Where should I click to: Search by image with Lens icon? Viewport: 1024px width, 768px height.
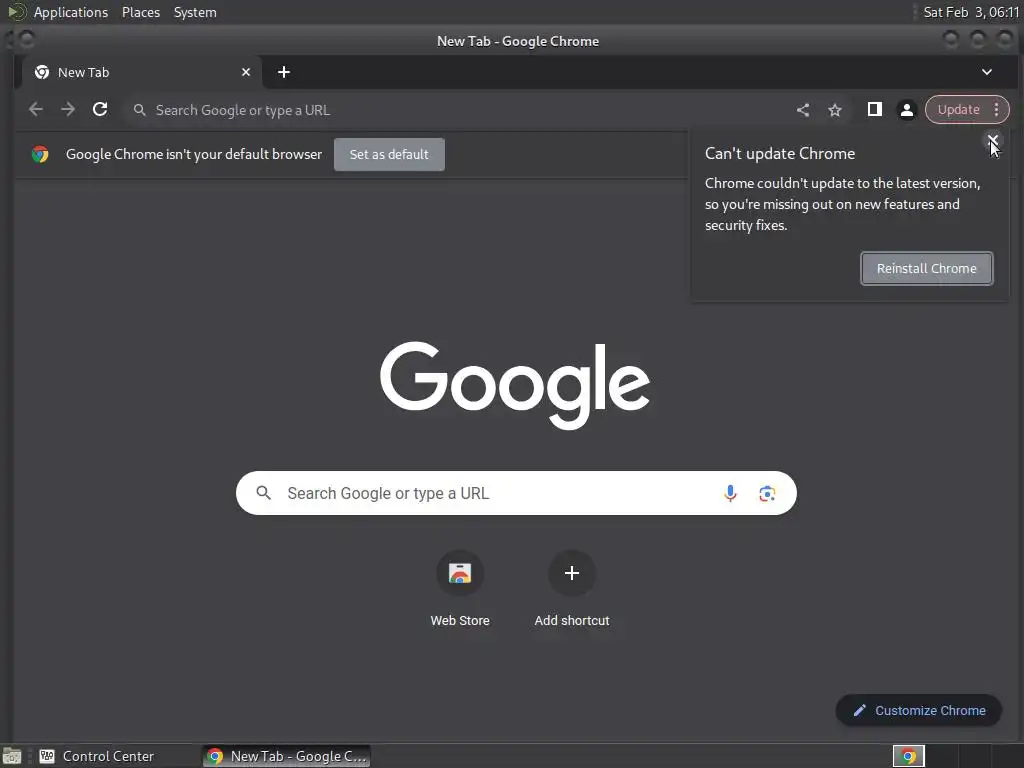pyautogui.click(x=767, y=493)
